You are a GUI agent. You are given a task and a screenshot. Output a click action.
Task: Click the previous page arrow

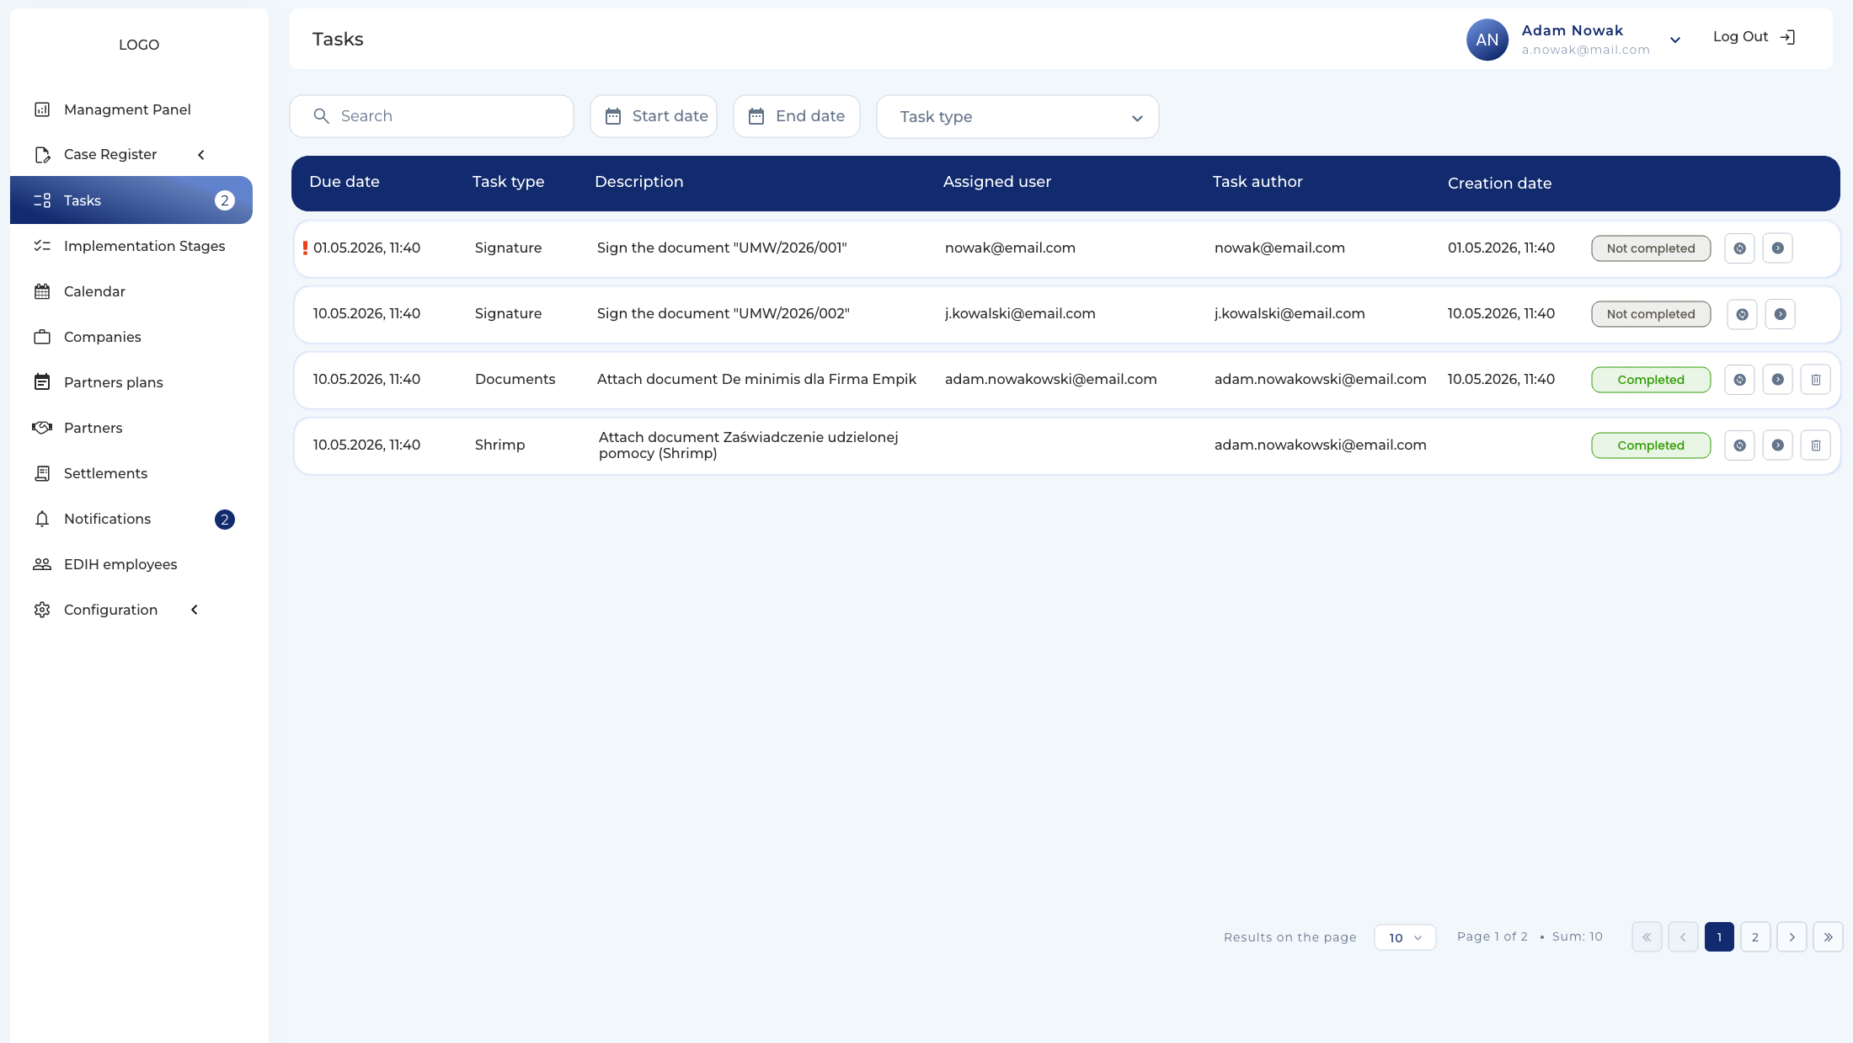coord(1683,937)
